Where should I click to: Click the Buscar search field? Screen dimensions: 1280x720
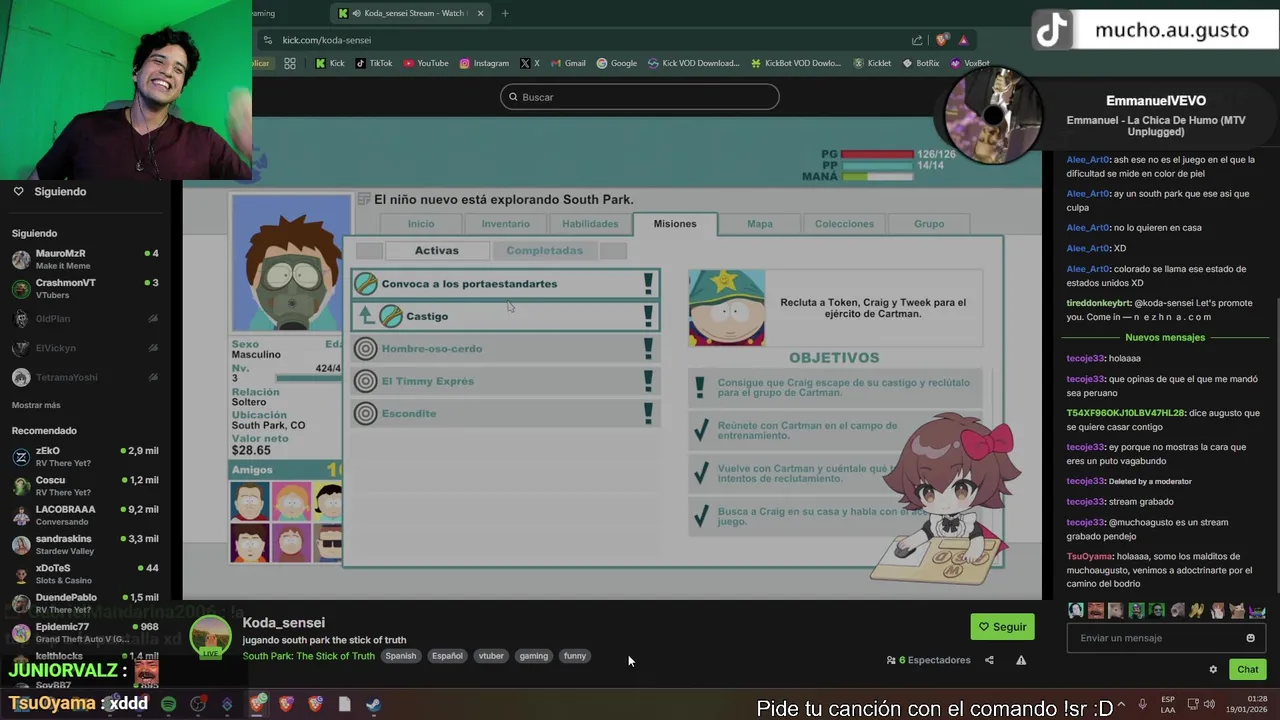pyautogui.click(x=640, y=97)
